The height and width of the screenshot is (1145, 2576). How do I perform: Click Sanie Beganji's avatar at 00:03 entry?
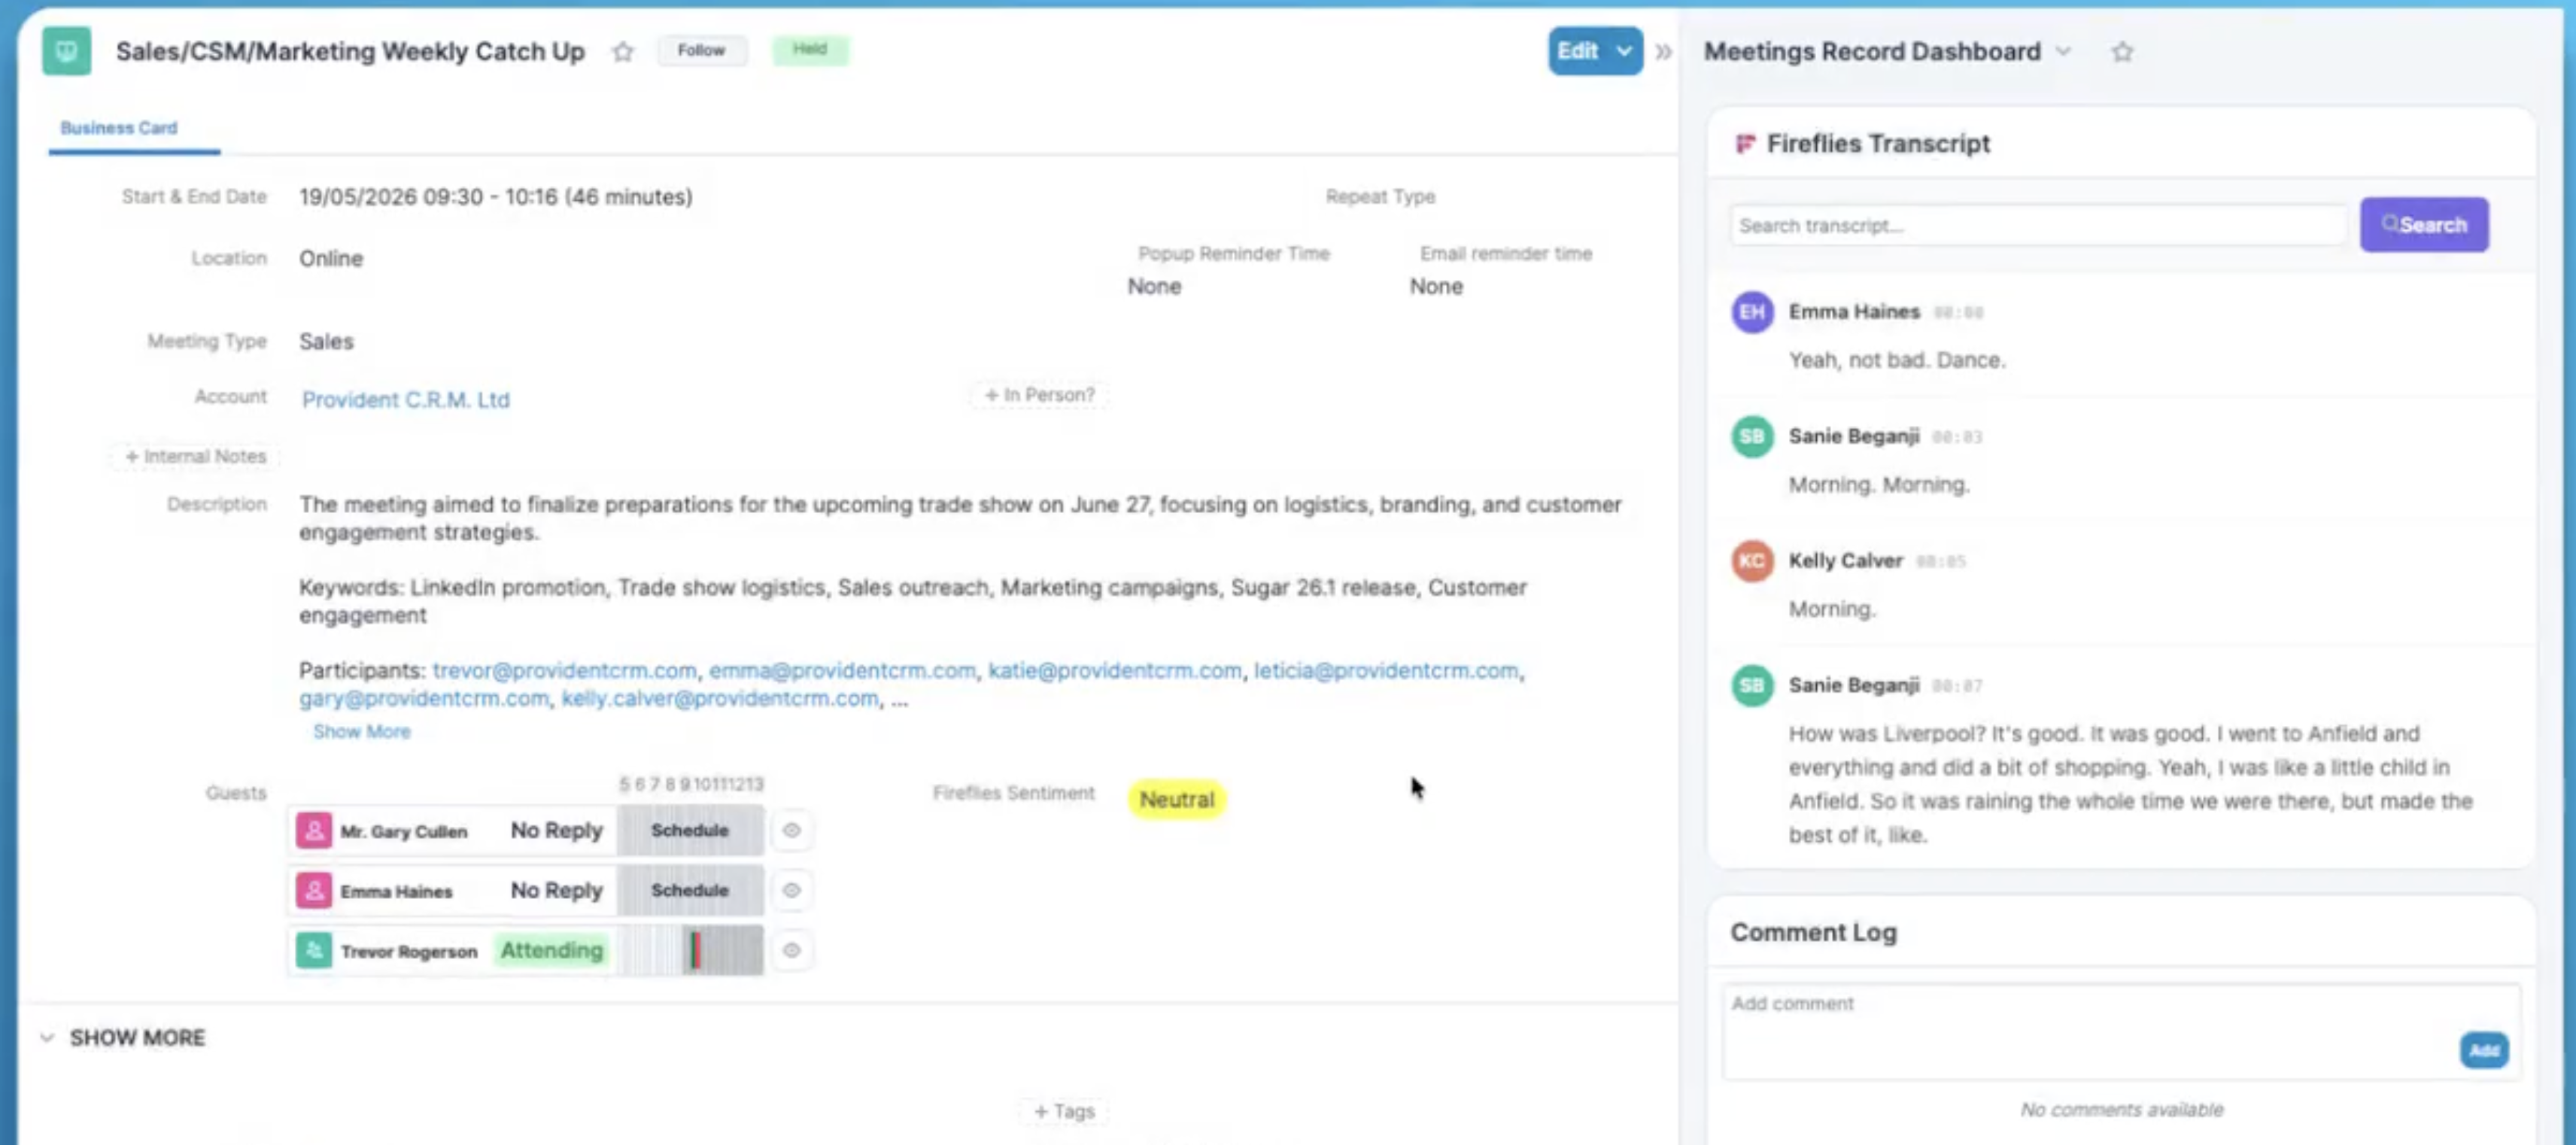click(1752, 437)
